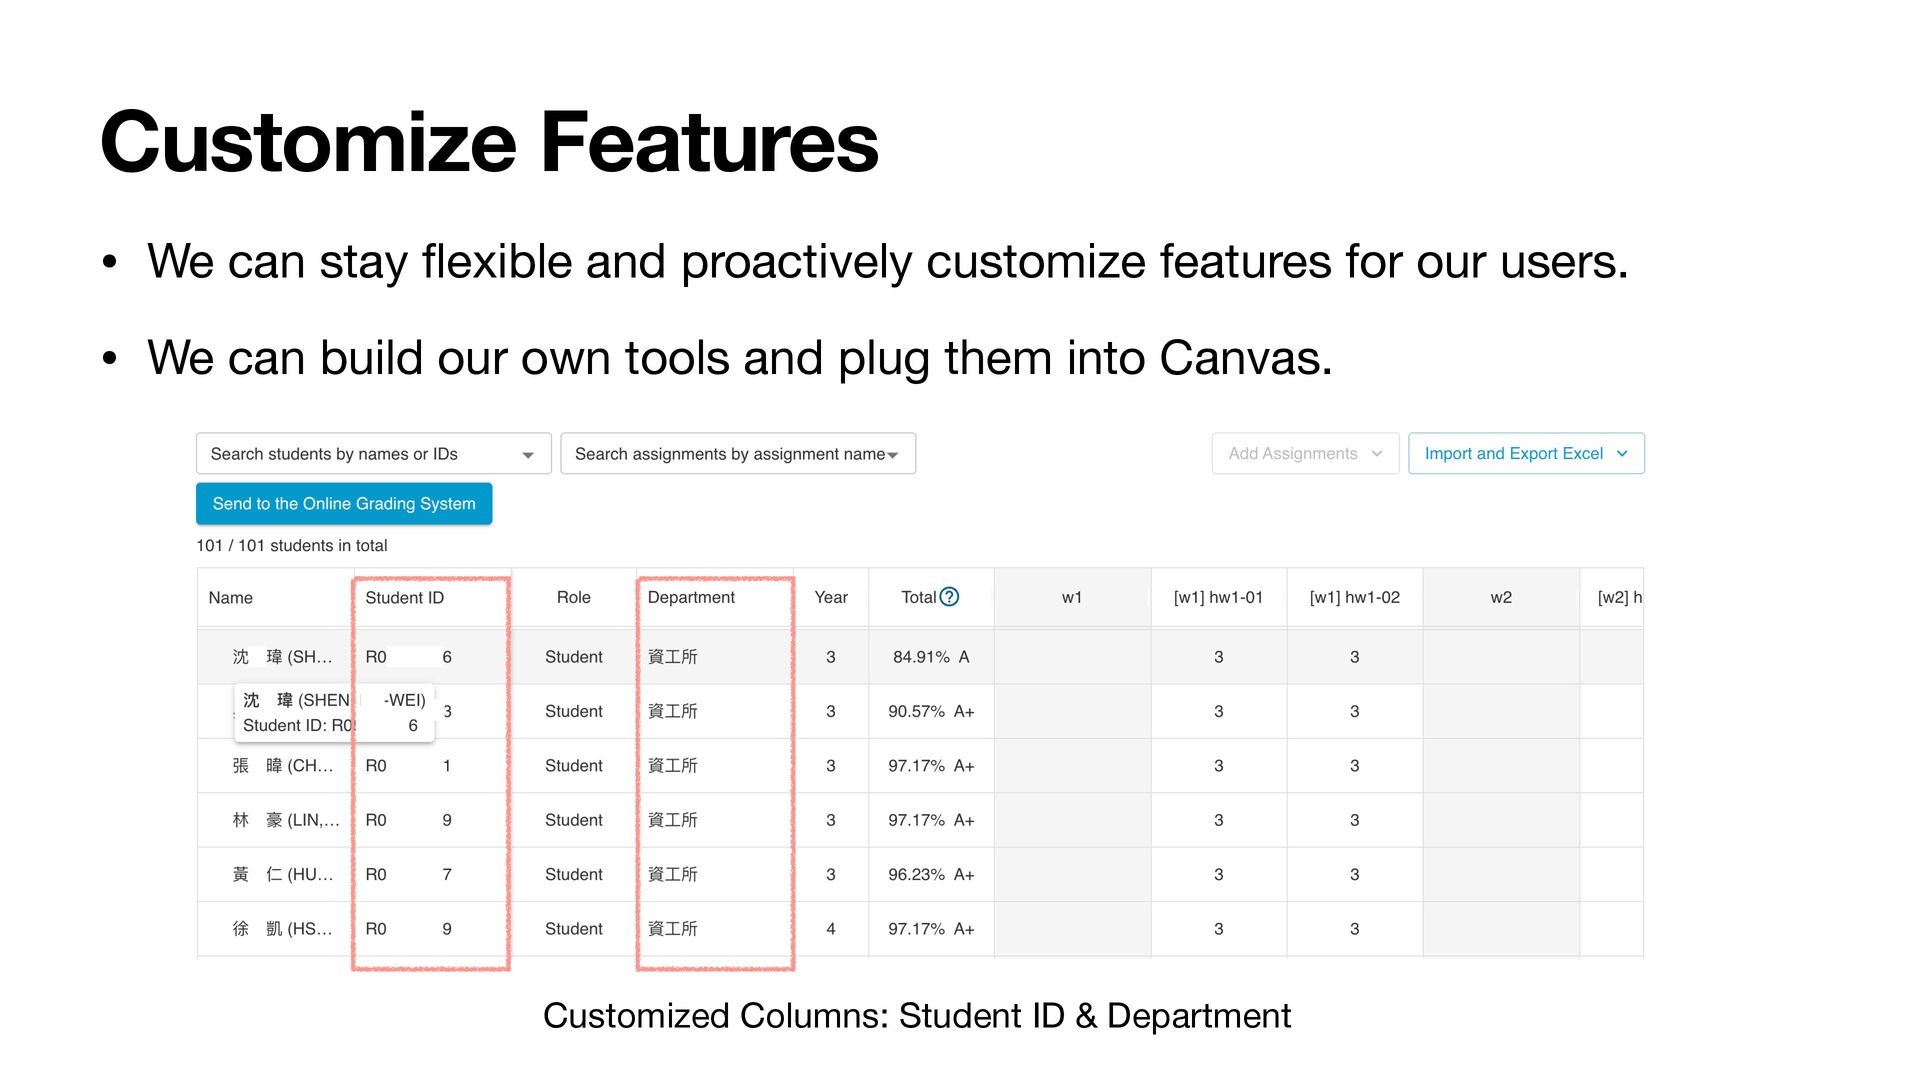1920x1080 pixels.
Task: Open the Add Assignments dropdown
Action: (1304, 454)
